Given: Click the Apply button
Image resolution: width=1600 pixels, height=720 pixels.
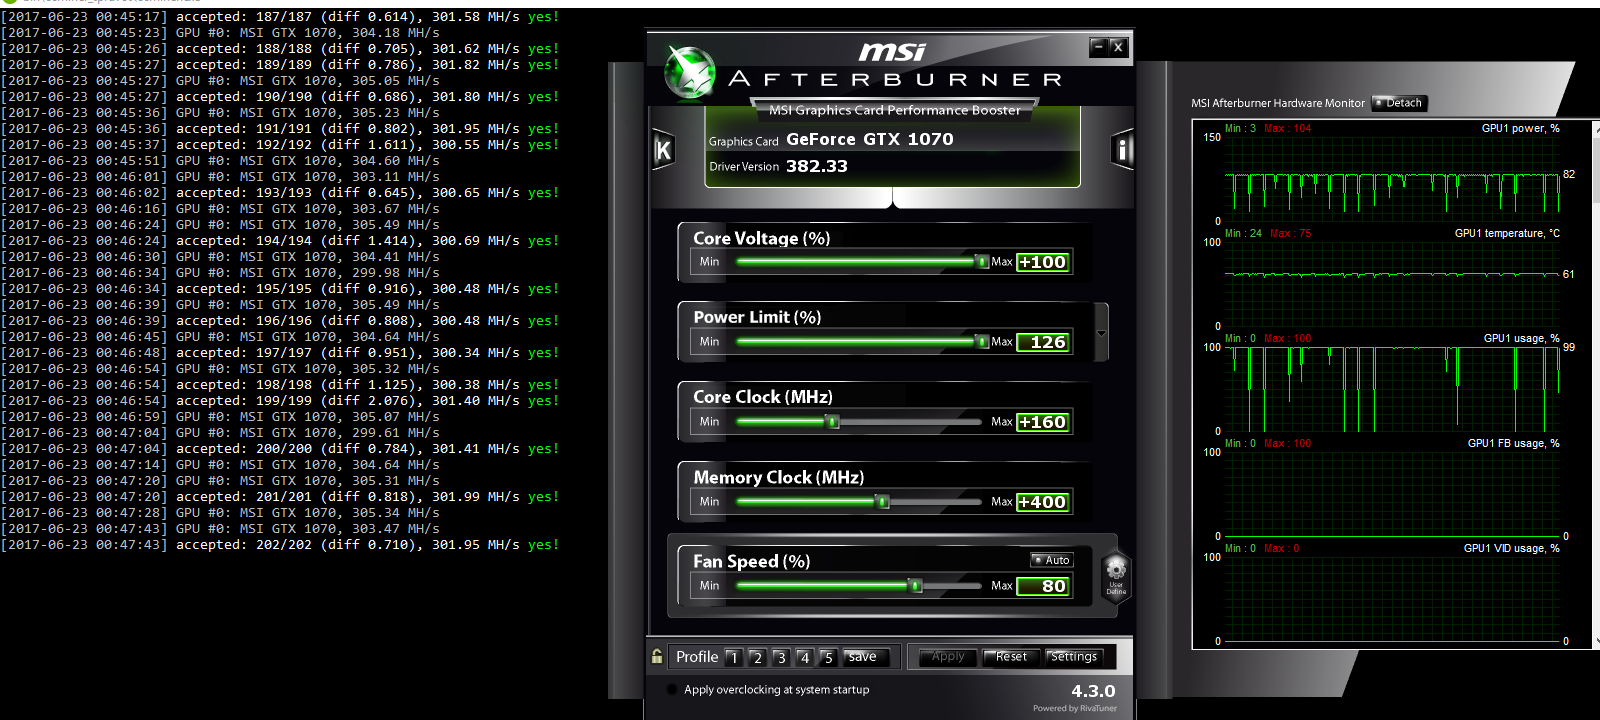Looking at the screenshot, I should coord(948,657).
